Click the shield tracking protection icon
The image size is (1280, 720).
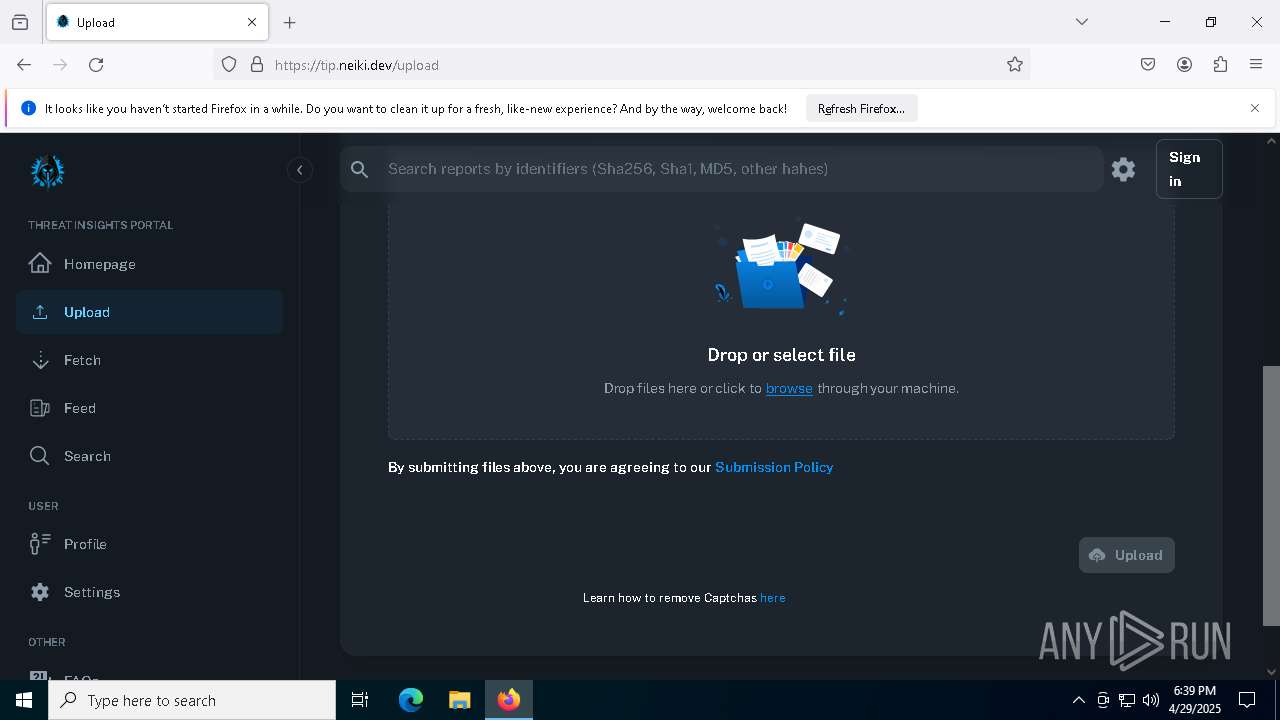pos(229,65)
